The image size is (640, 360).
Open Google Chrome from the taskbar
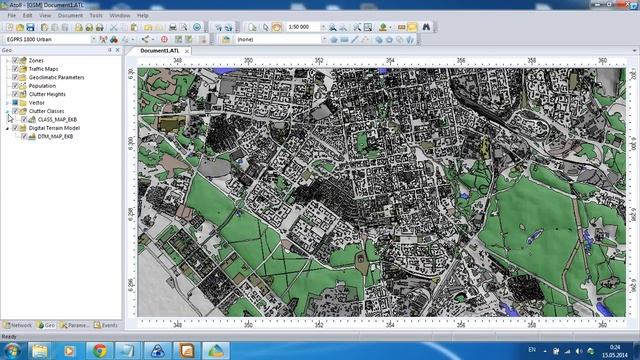pyautogui.click(x=100, y=351)
